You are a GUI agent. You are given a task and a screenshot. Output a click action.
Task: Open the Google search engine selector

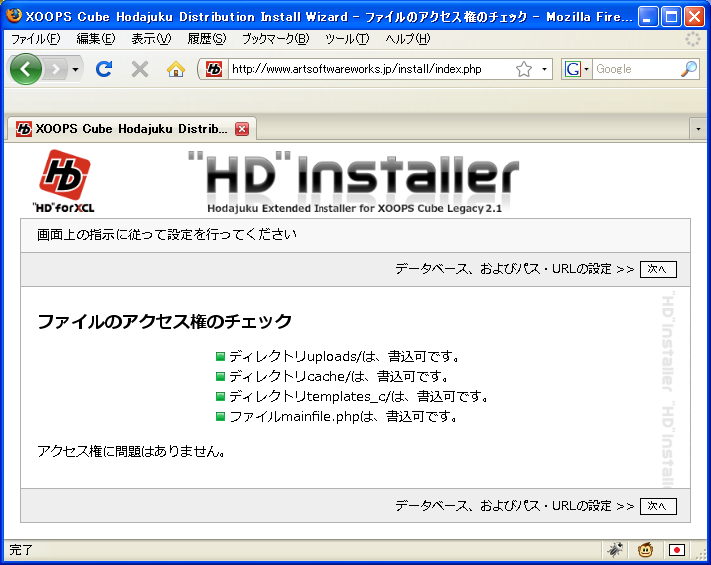click(x=577, y=69)
